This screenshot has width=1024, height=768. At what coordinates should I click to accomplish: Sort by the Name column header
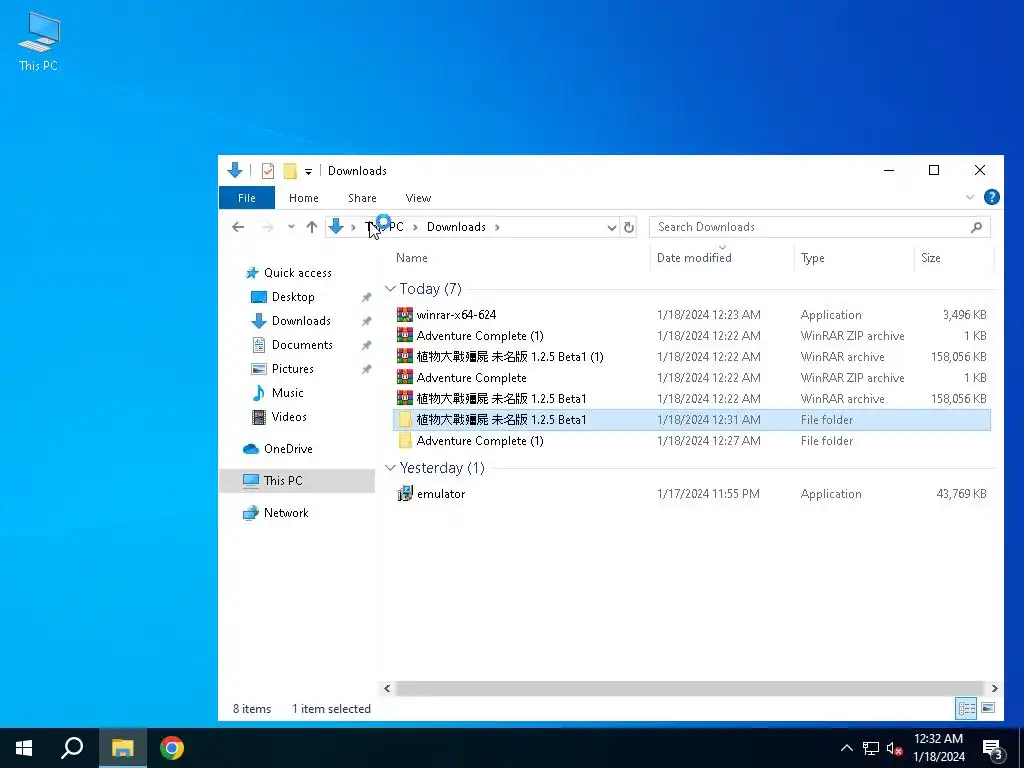point(411,258)
